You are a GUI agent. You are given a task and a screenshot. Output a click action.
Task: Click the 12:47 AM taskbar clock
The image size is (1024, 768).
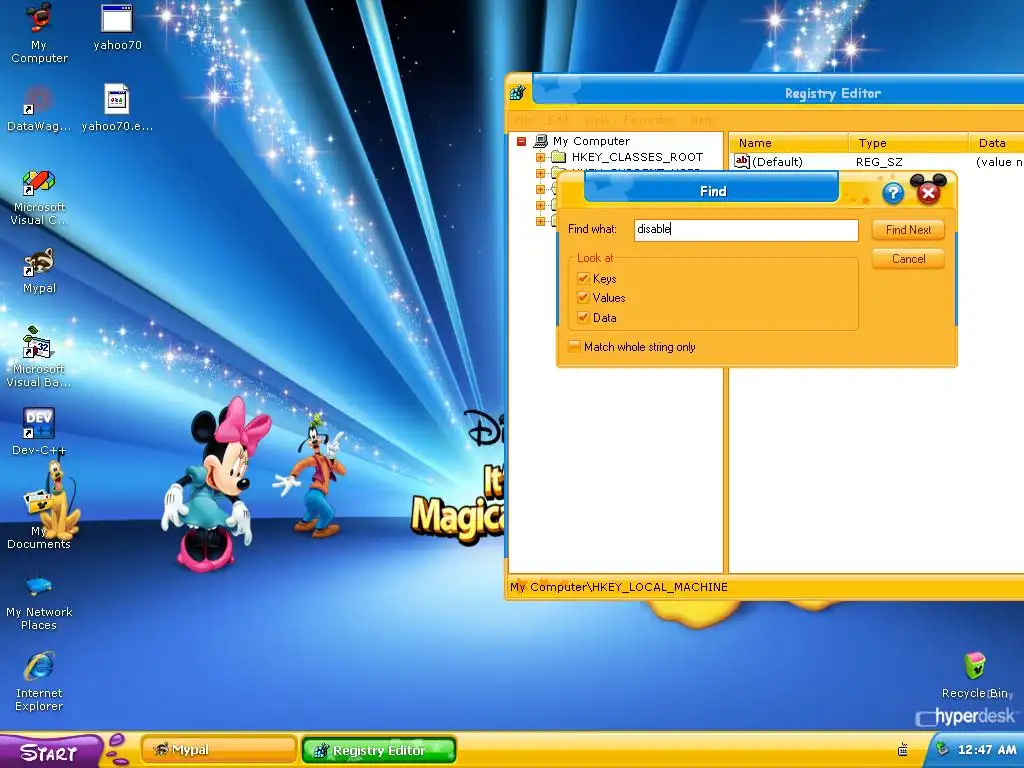click(987, 750)
